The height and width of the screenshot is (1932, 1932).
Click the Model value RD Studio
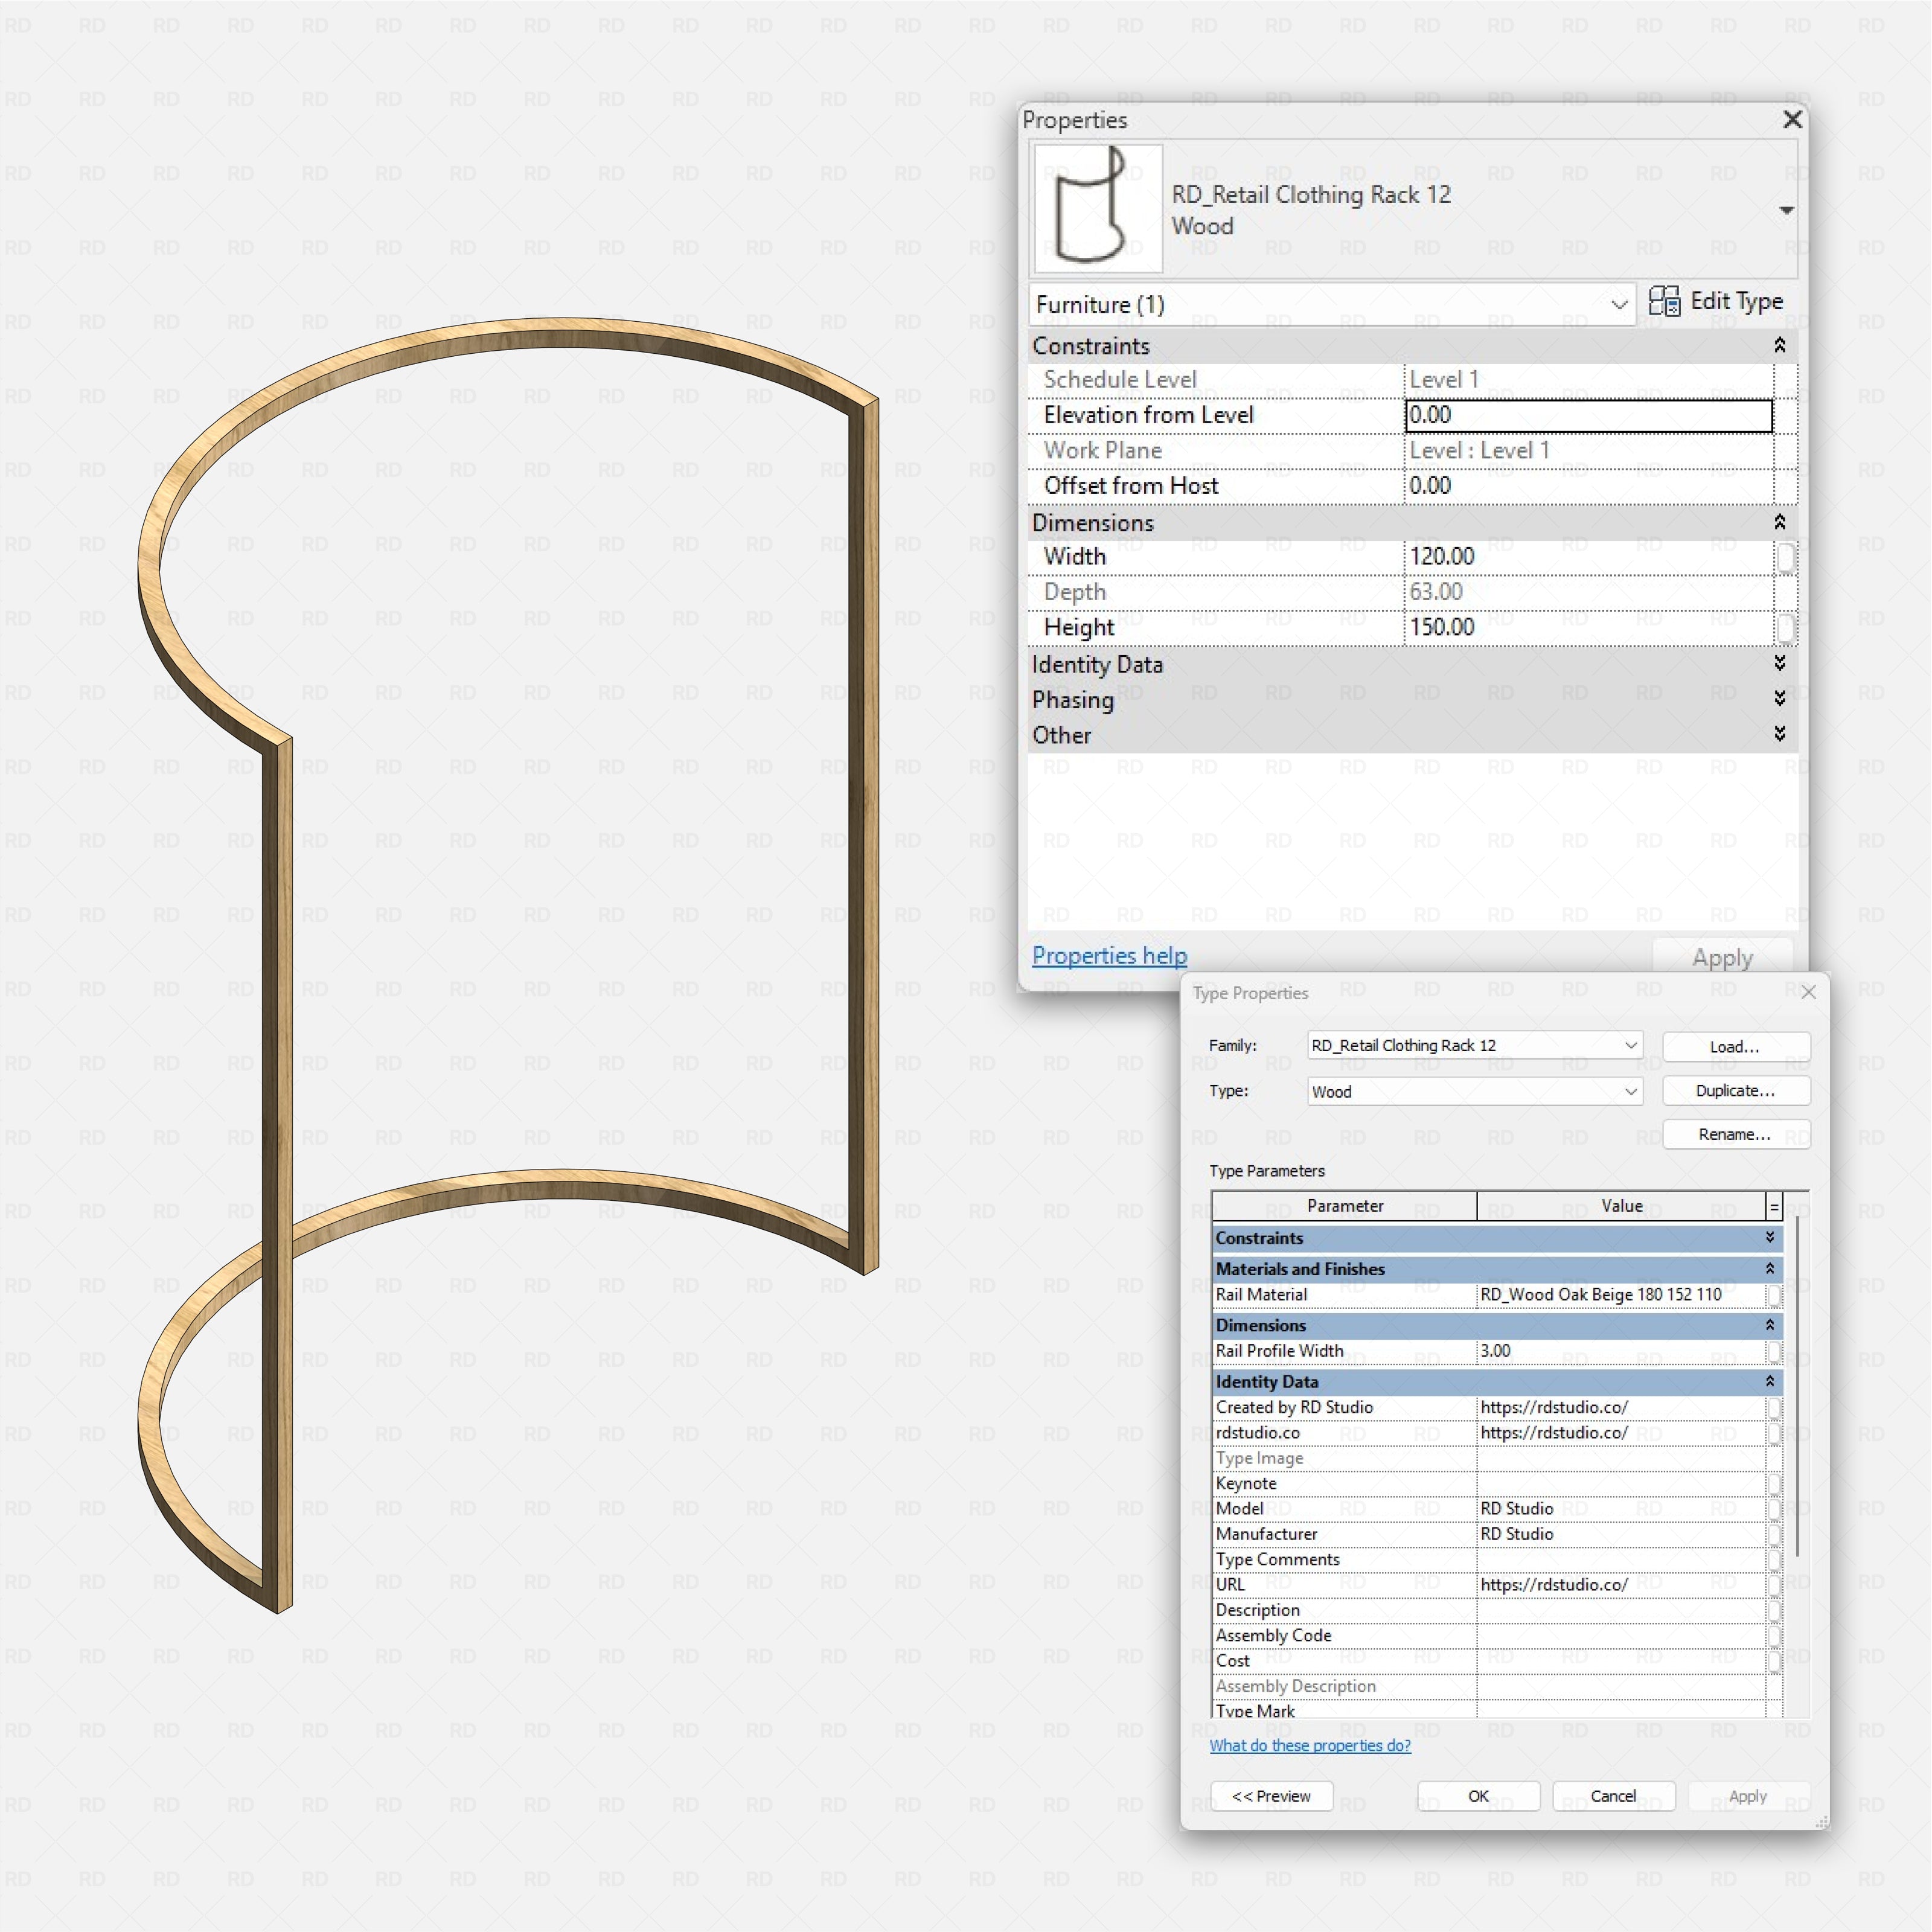click(x=1621, y=1509)
